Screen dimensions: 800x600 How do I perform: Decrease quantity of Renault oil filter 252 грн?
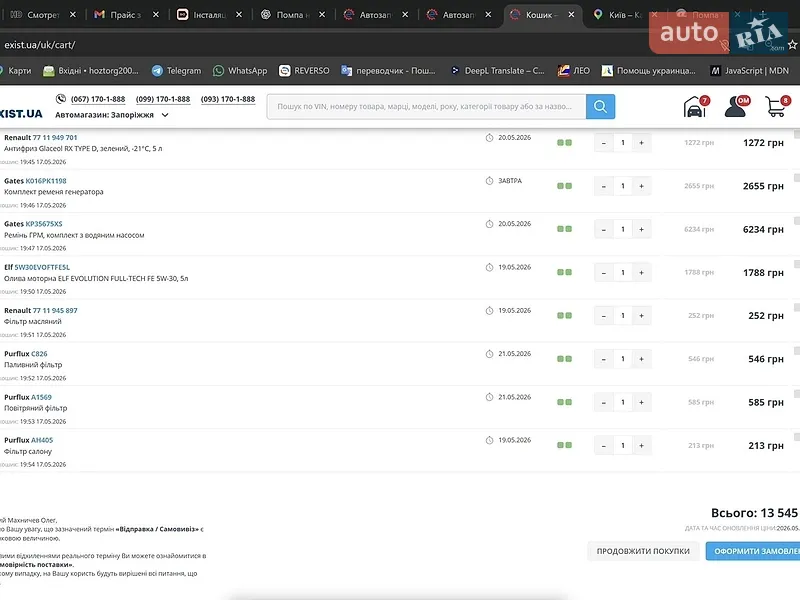(x=604, y=316)
